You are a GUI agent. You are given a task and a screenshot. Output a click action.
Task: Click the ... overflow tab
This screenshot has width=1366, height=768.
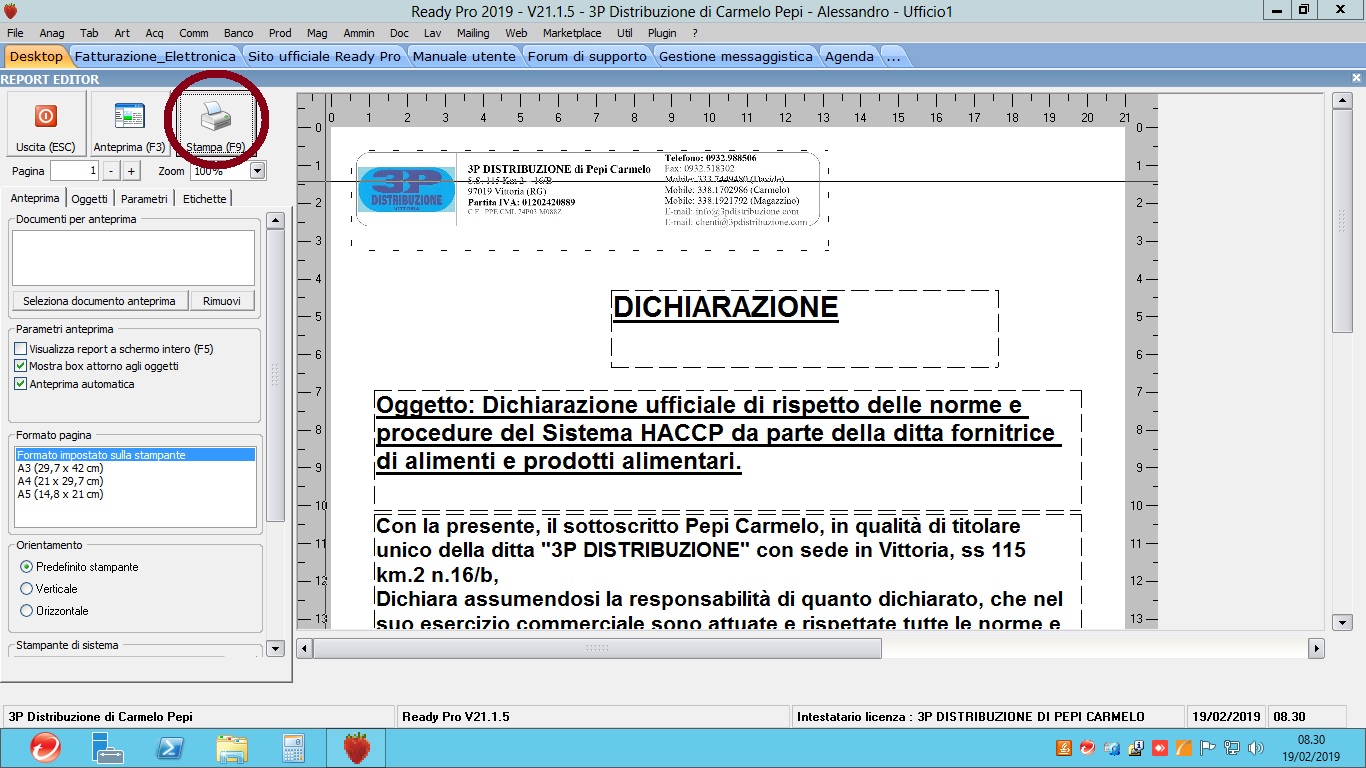click(893, 56)
